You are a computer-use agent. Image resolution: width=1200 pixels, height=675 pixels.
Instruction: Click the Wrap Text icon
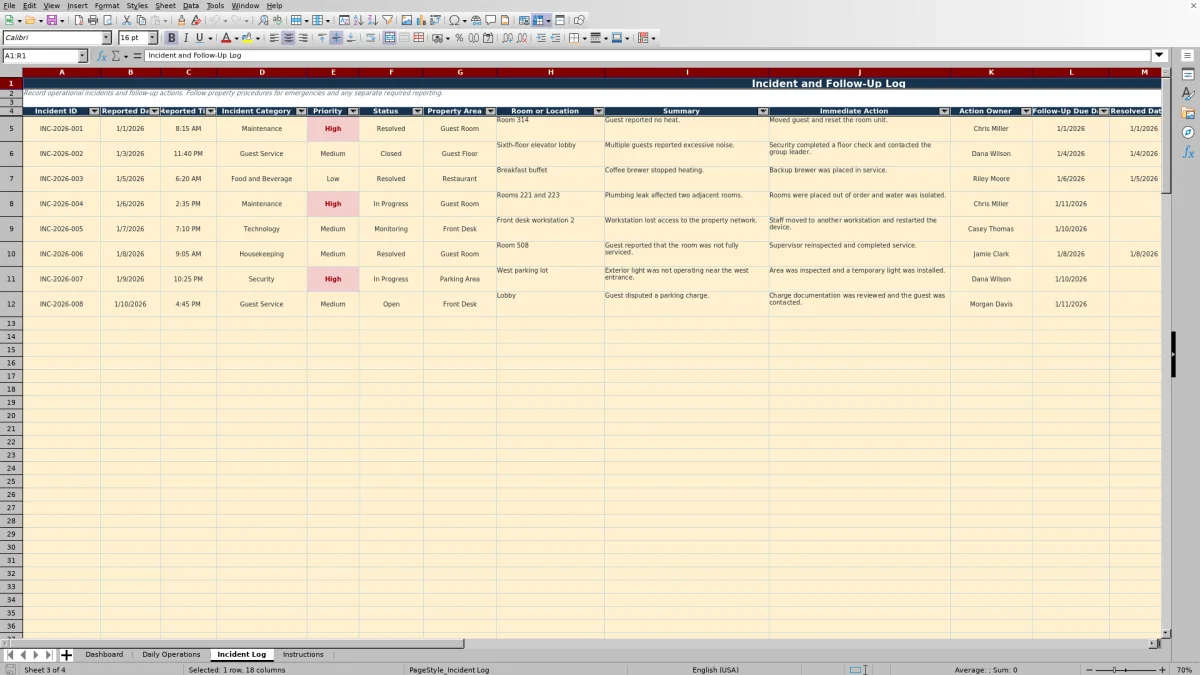[370, 38]
